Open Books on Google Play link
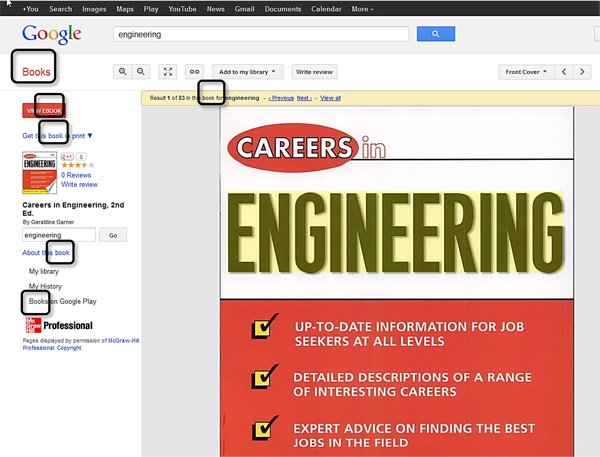 tap(62, 302)
